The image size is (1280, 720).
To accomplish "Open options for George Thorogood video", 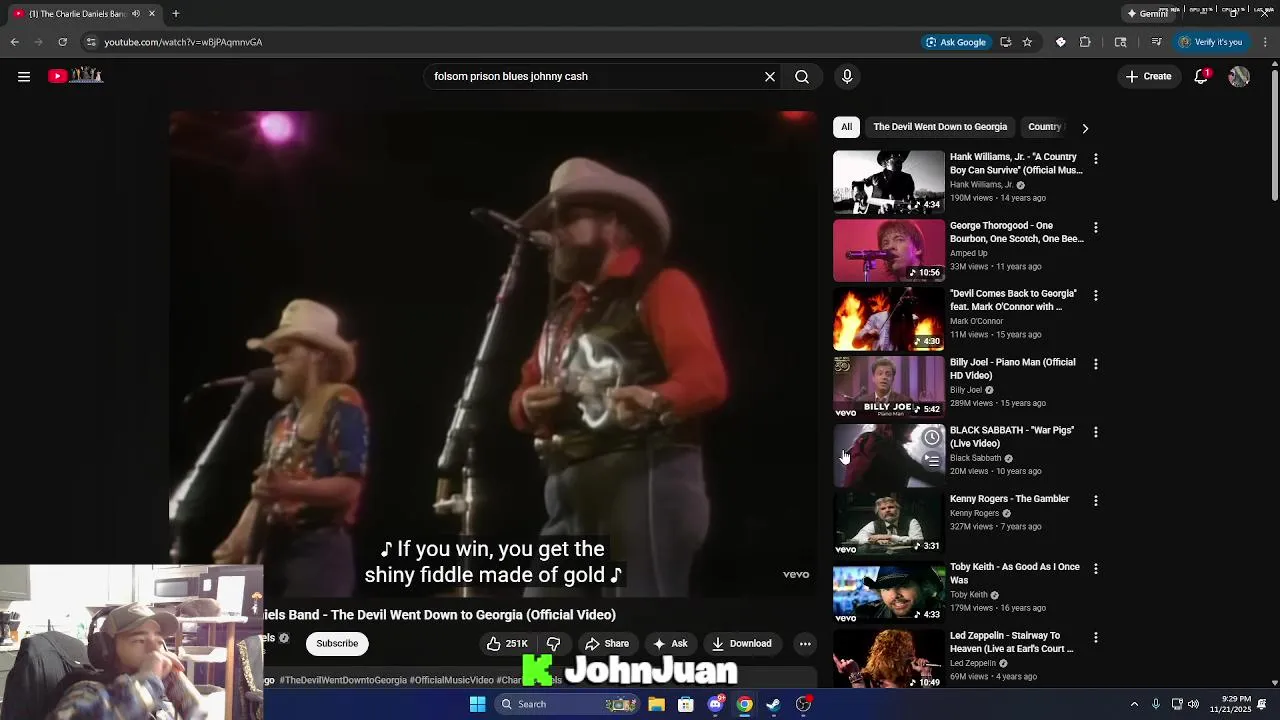I will click(1096, 227).
